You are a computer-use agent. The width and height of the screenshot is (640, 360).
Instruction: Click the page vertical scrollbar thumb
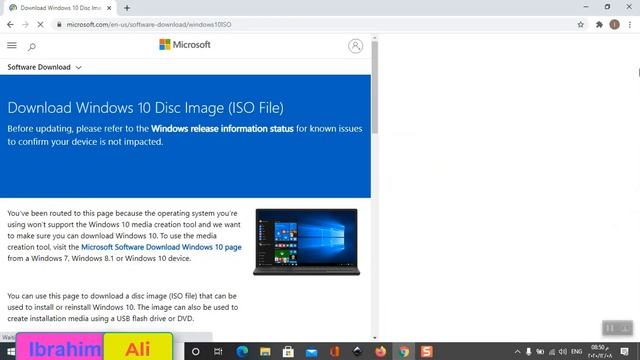click(374, 87)
